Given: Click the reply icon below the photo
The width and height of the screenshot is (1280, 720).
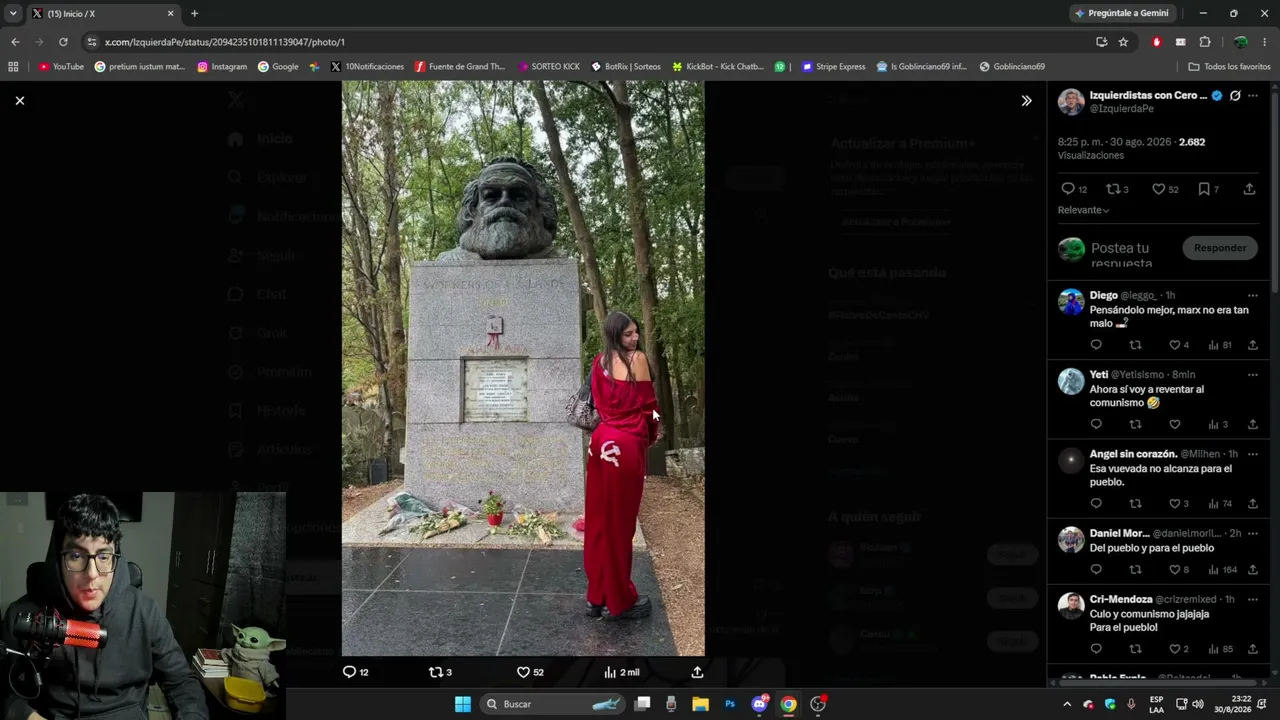Looking at the screenshot, I should click(x=349, y=672).
